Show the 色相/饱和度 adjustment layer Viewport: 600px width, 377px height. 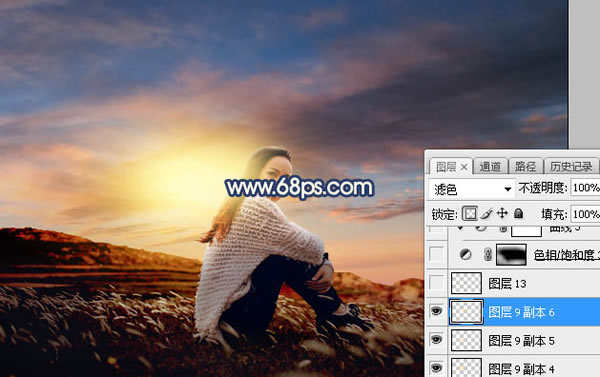tap(436, 255)
